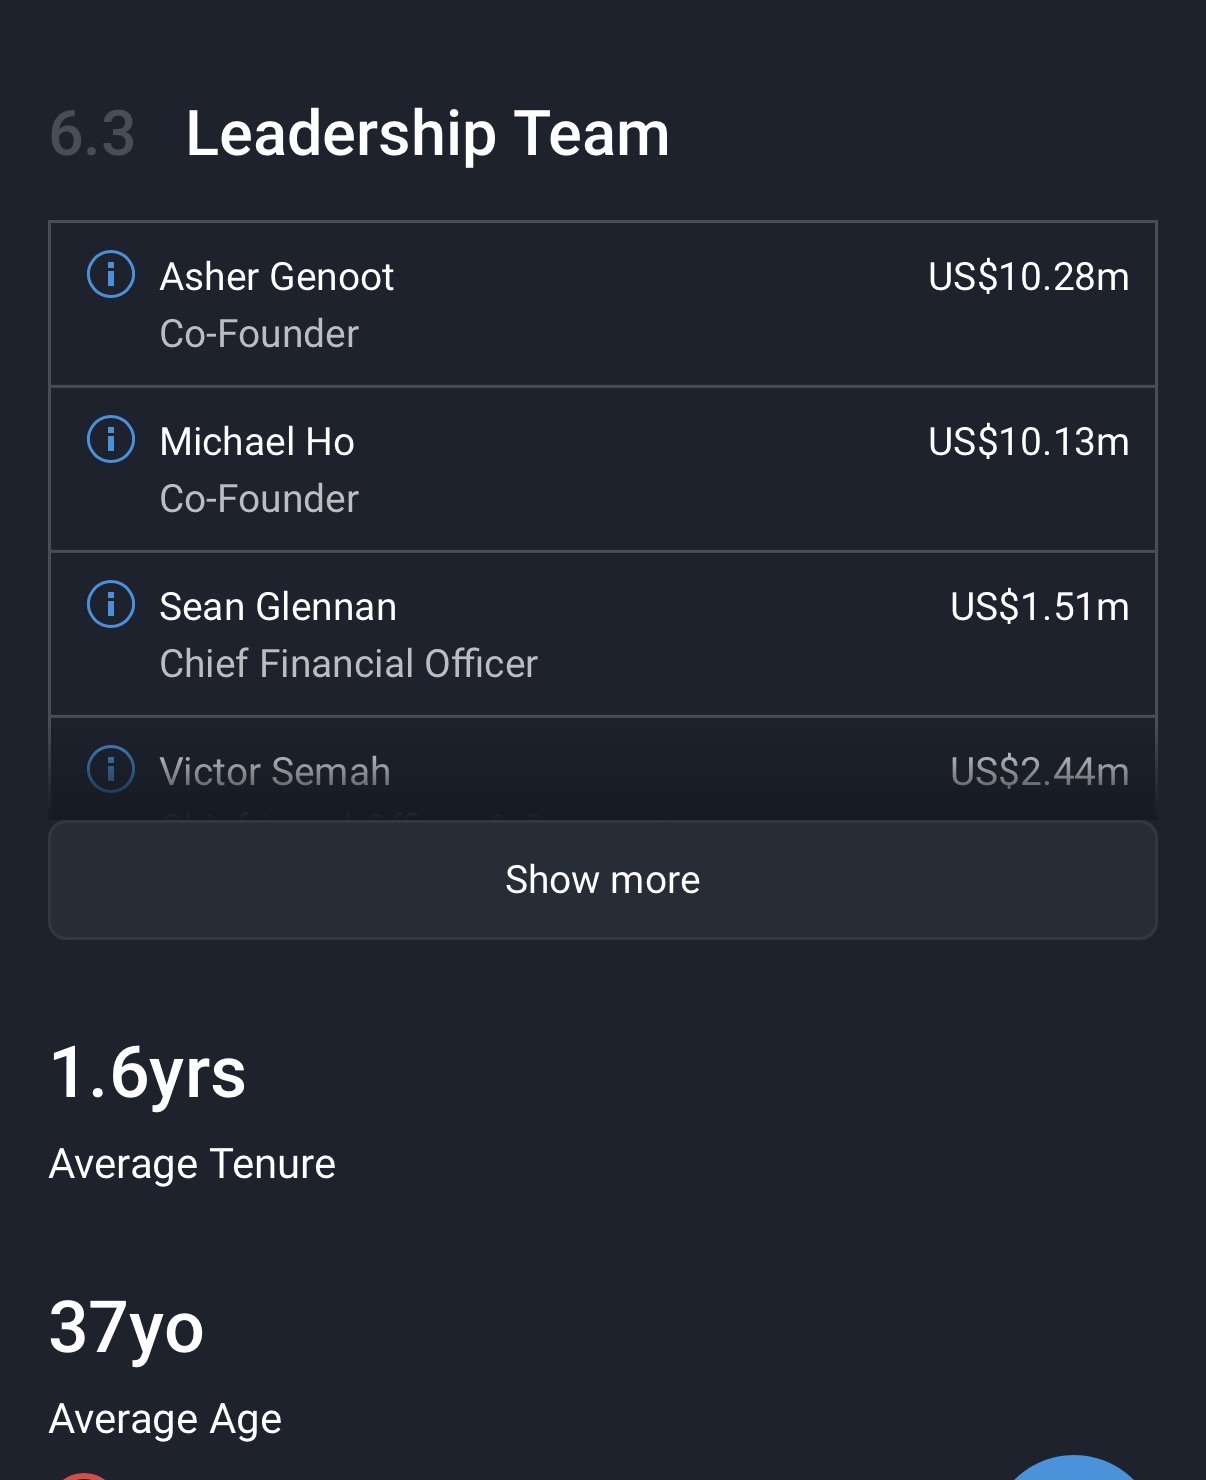Viewport: 1206px width, 1480px height.
Task: Click the US$1.51m compensation figure
Action: tap(1039, 607)
